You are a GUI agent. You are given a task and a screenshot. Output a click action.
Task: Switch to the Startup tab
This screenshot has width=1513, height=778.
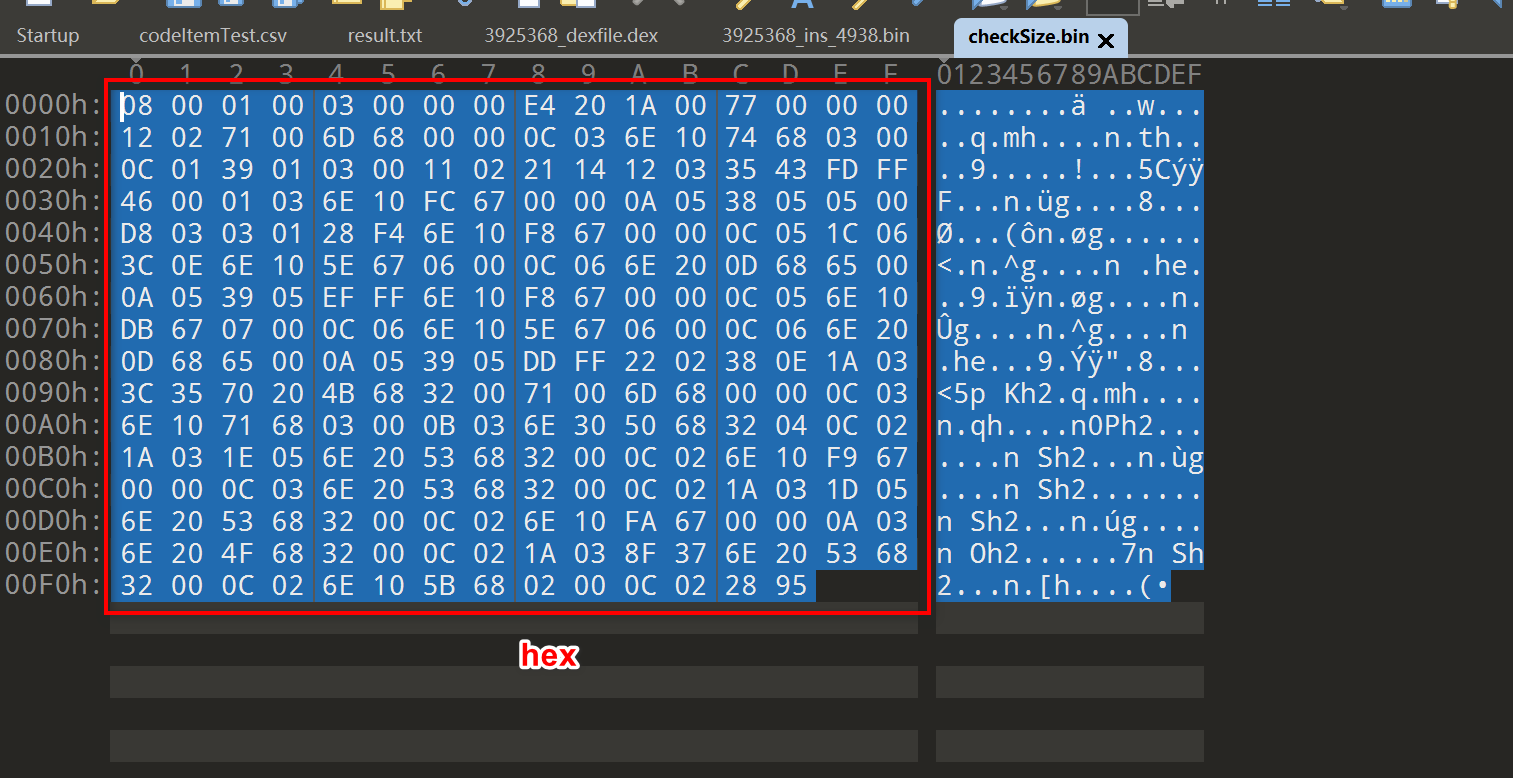(x=47, y=36)
